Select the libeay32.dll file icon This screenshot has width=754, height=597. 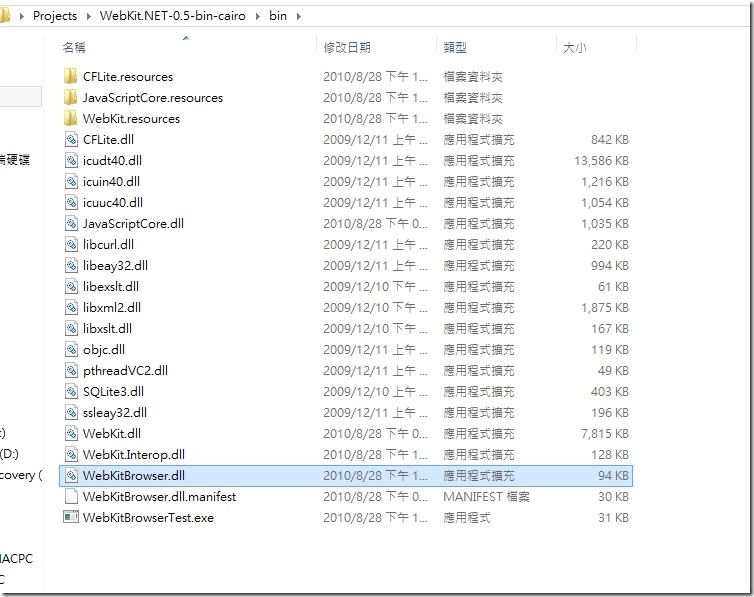[x=71, y=265]
